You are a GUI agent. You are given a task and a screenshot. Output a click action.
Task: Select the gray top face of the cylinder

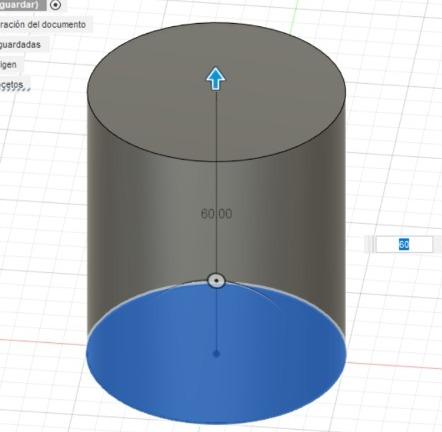216,92
